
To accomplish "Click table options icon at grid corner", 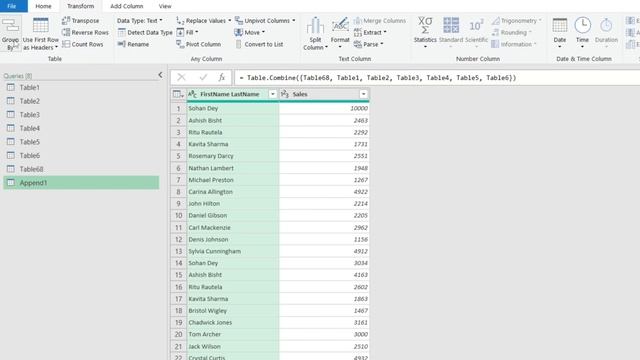I will (178, 94).
